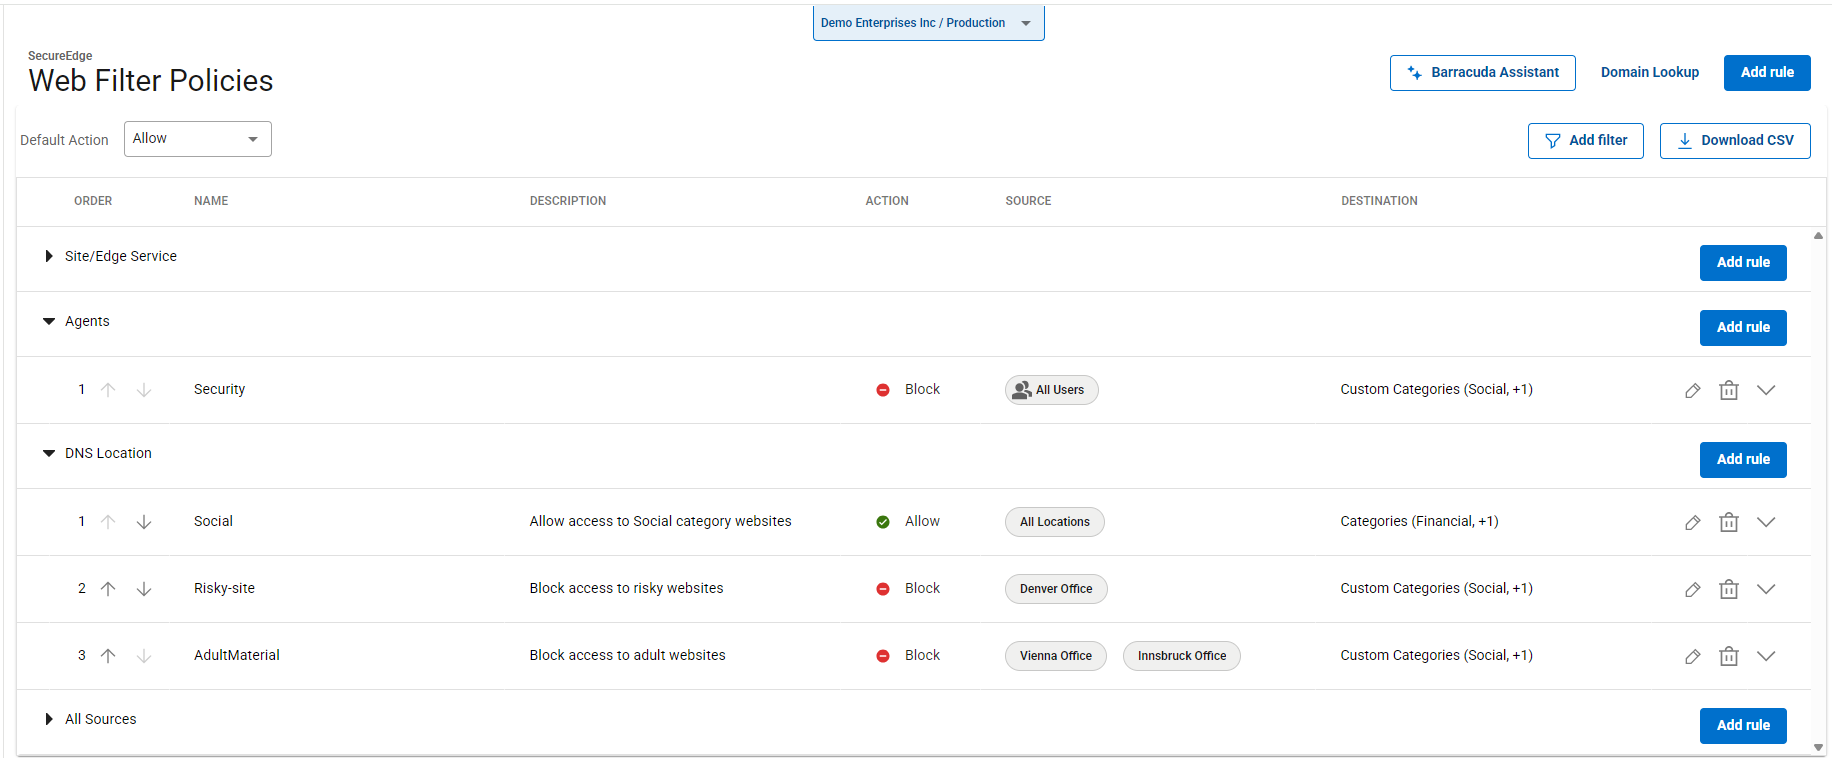Move the Social rule down one position
The height and width of the screenshot is (758, 1832).
144,522
